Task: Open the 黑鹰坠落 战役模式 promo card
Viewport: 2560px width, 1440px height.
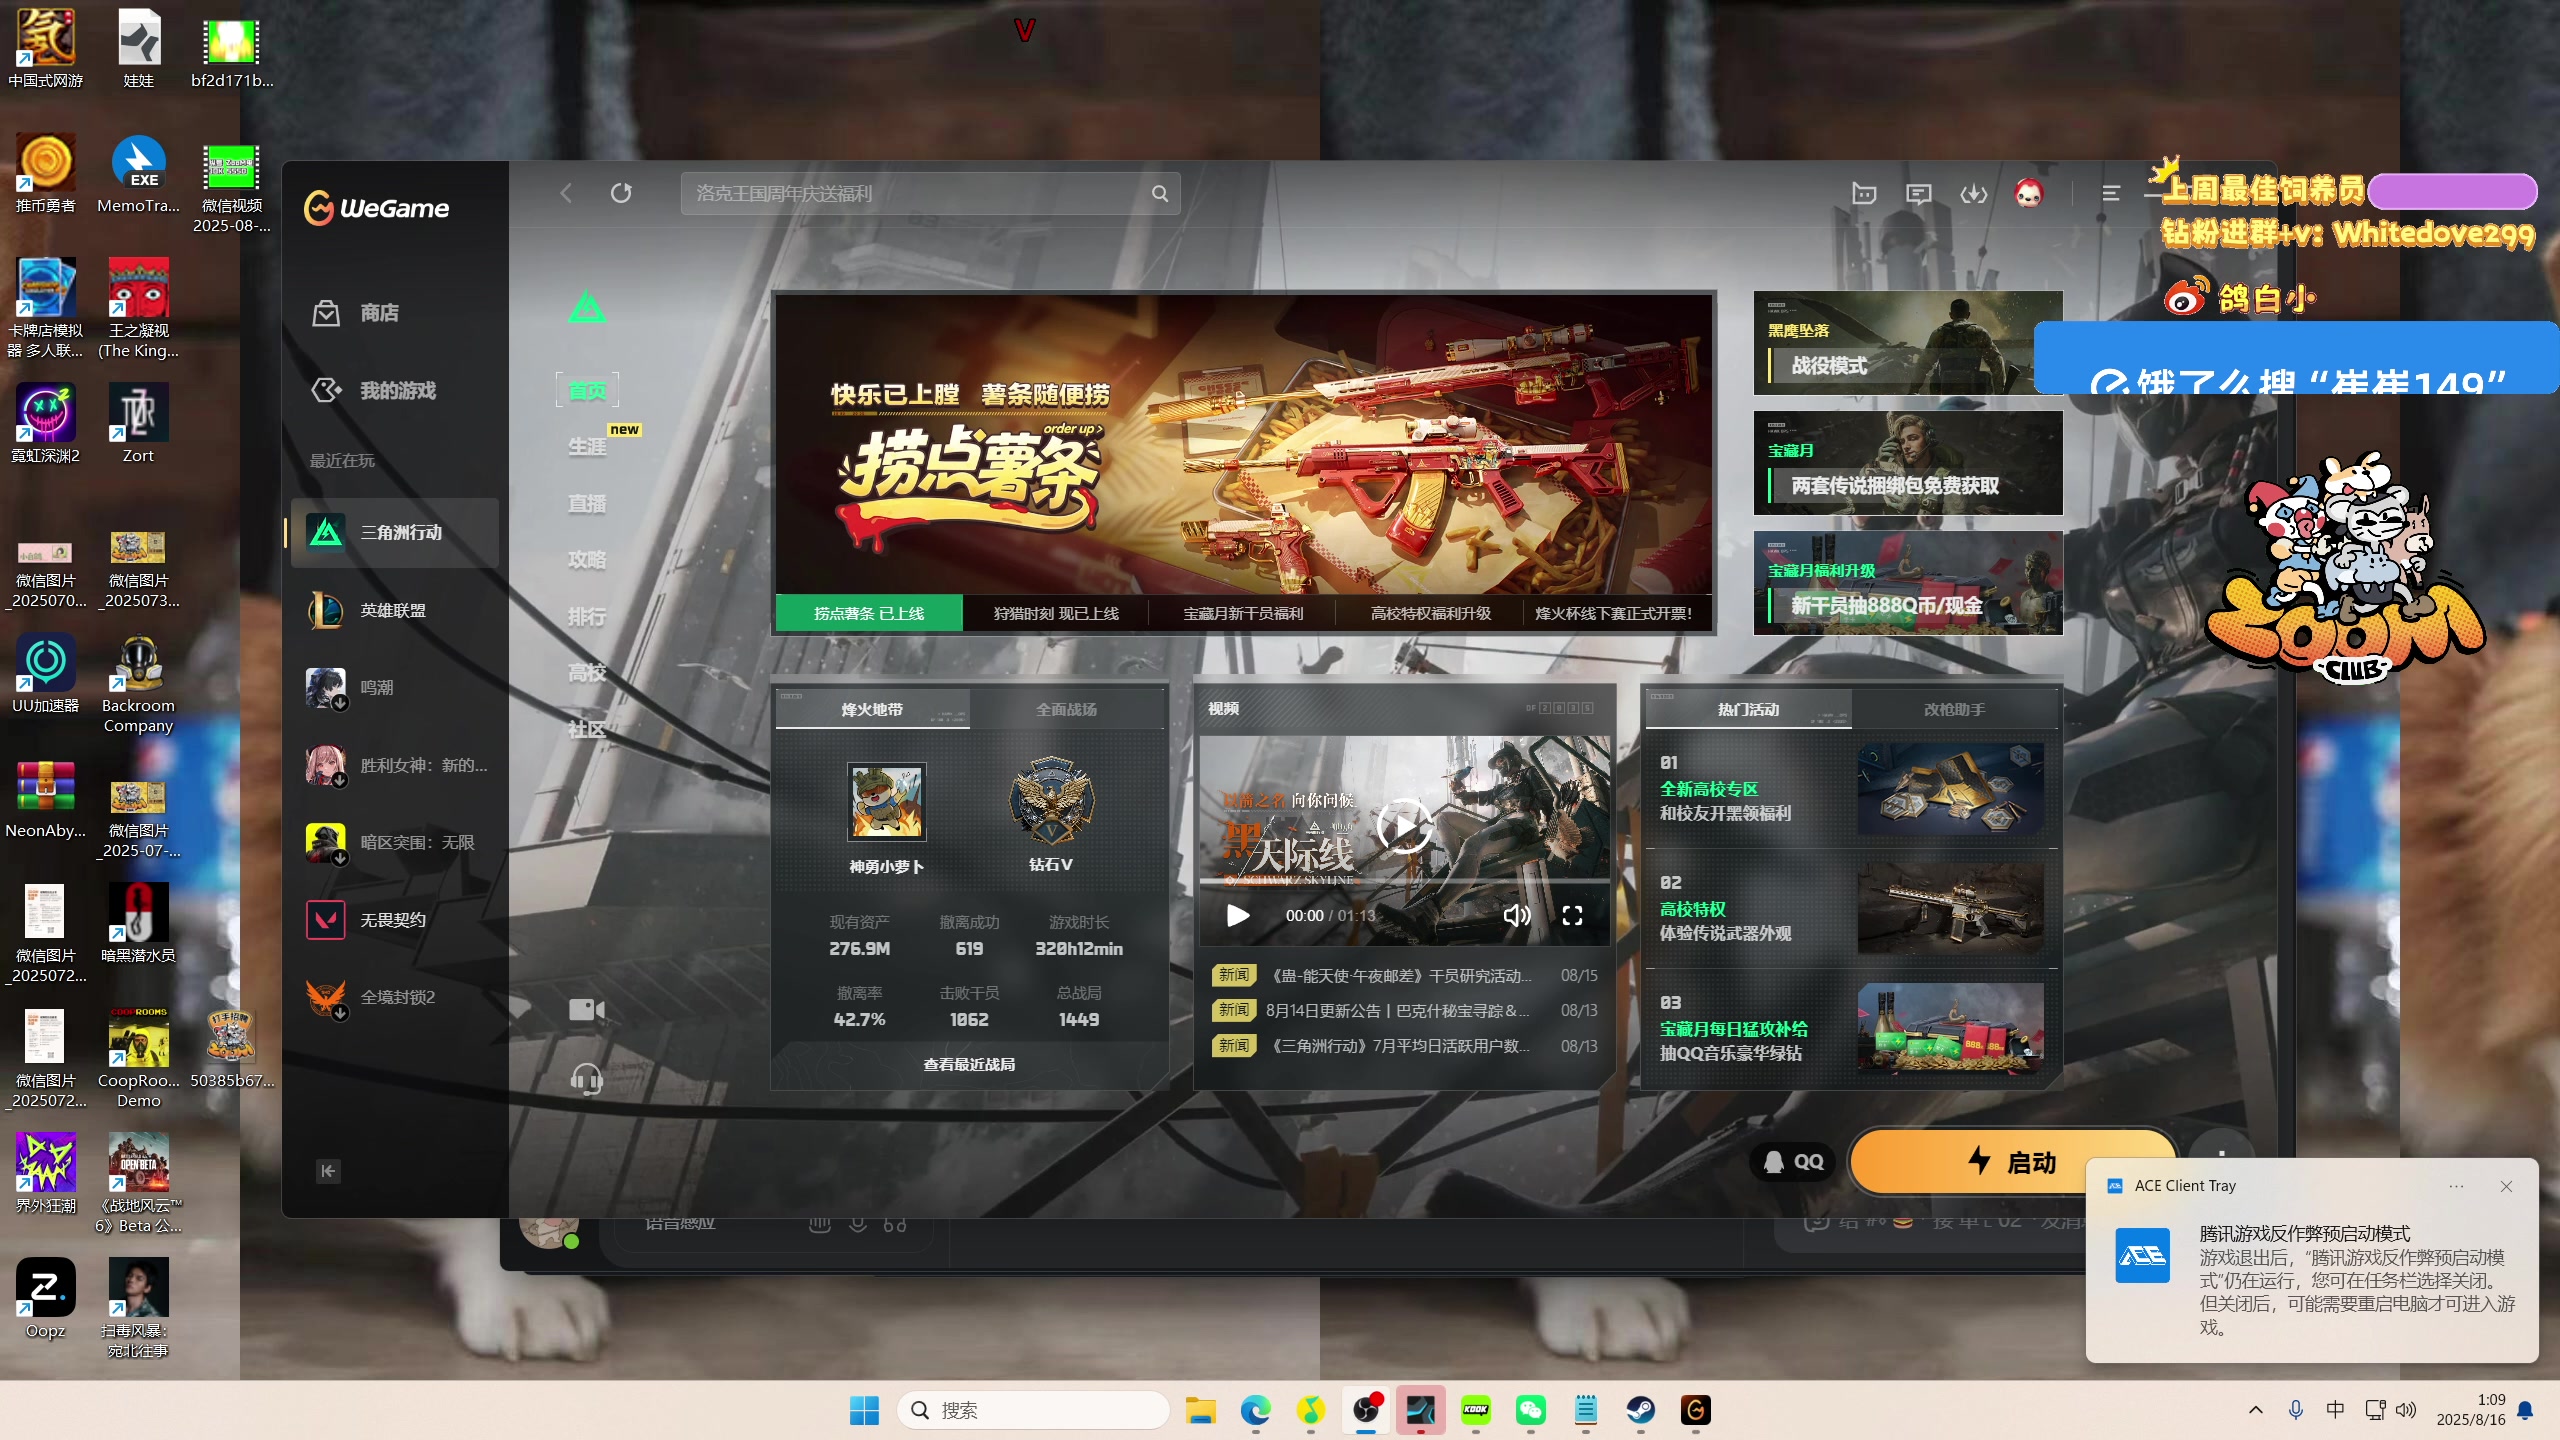Action: (x=1908, y=343)
